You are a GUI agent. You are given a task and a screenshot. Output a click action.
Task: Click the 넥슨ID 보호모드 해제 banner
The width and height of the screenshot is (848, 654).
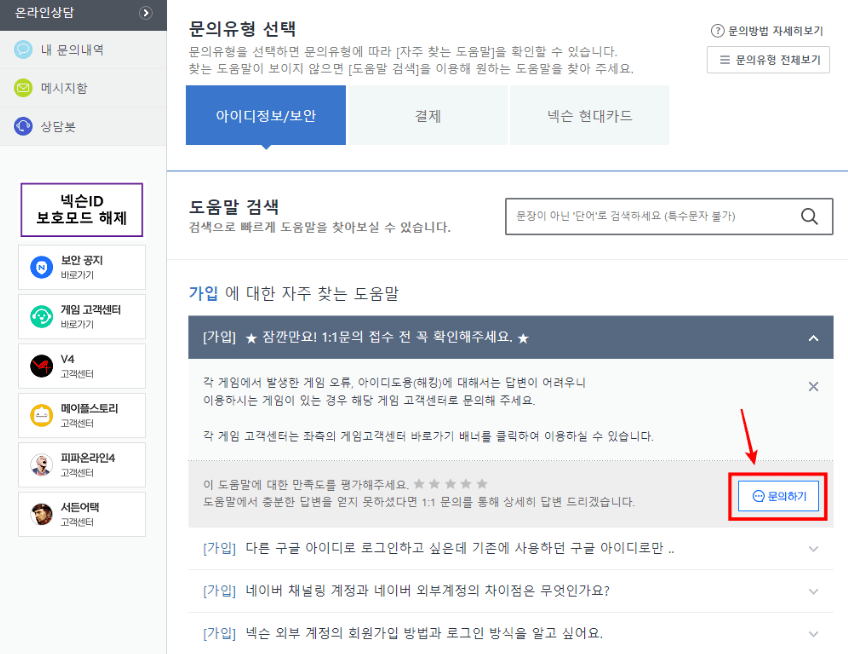(82, 210)
